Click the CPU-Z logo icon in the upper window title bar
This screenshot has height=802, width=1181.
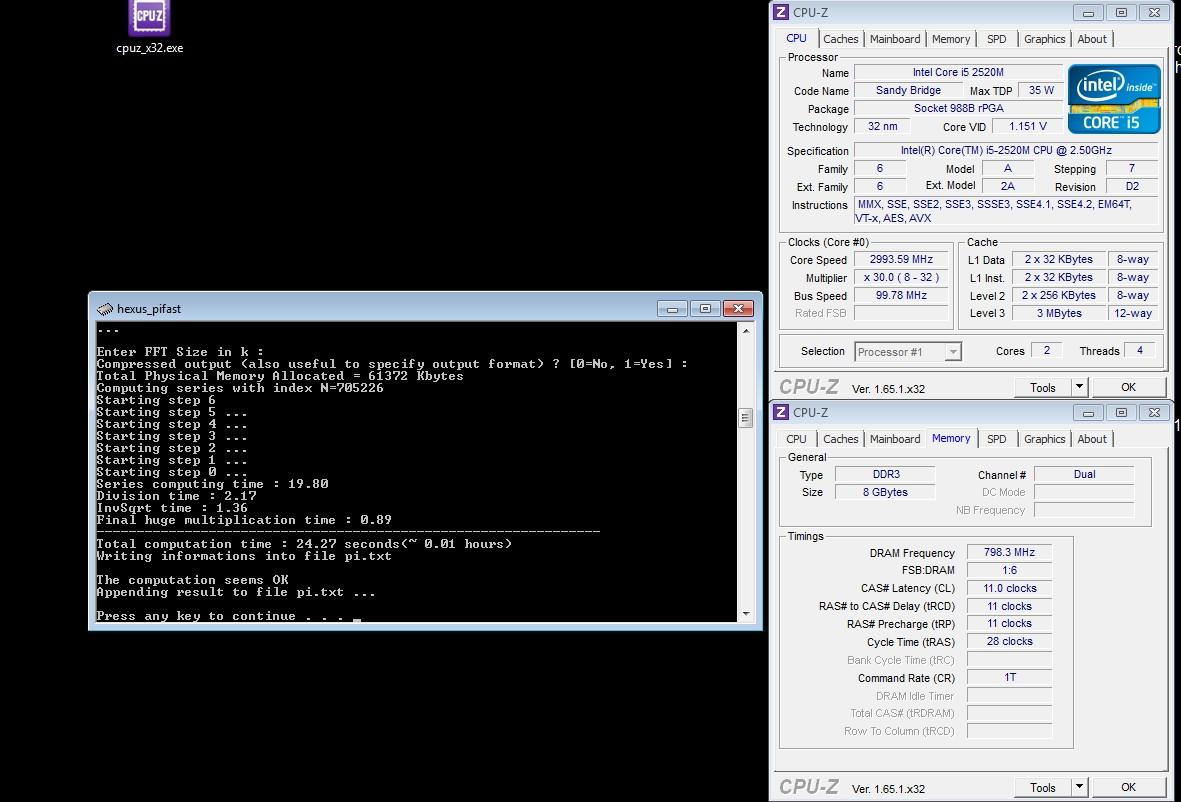click(781, 12)
